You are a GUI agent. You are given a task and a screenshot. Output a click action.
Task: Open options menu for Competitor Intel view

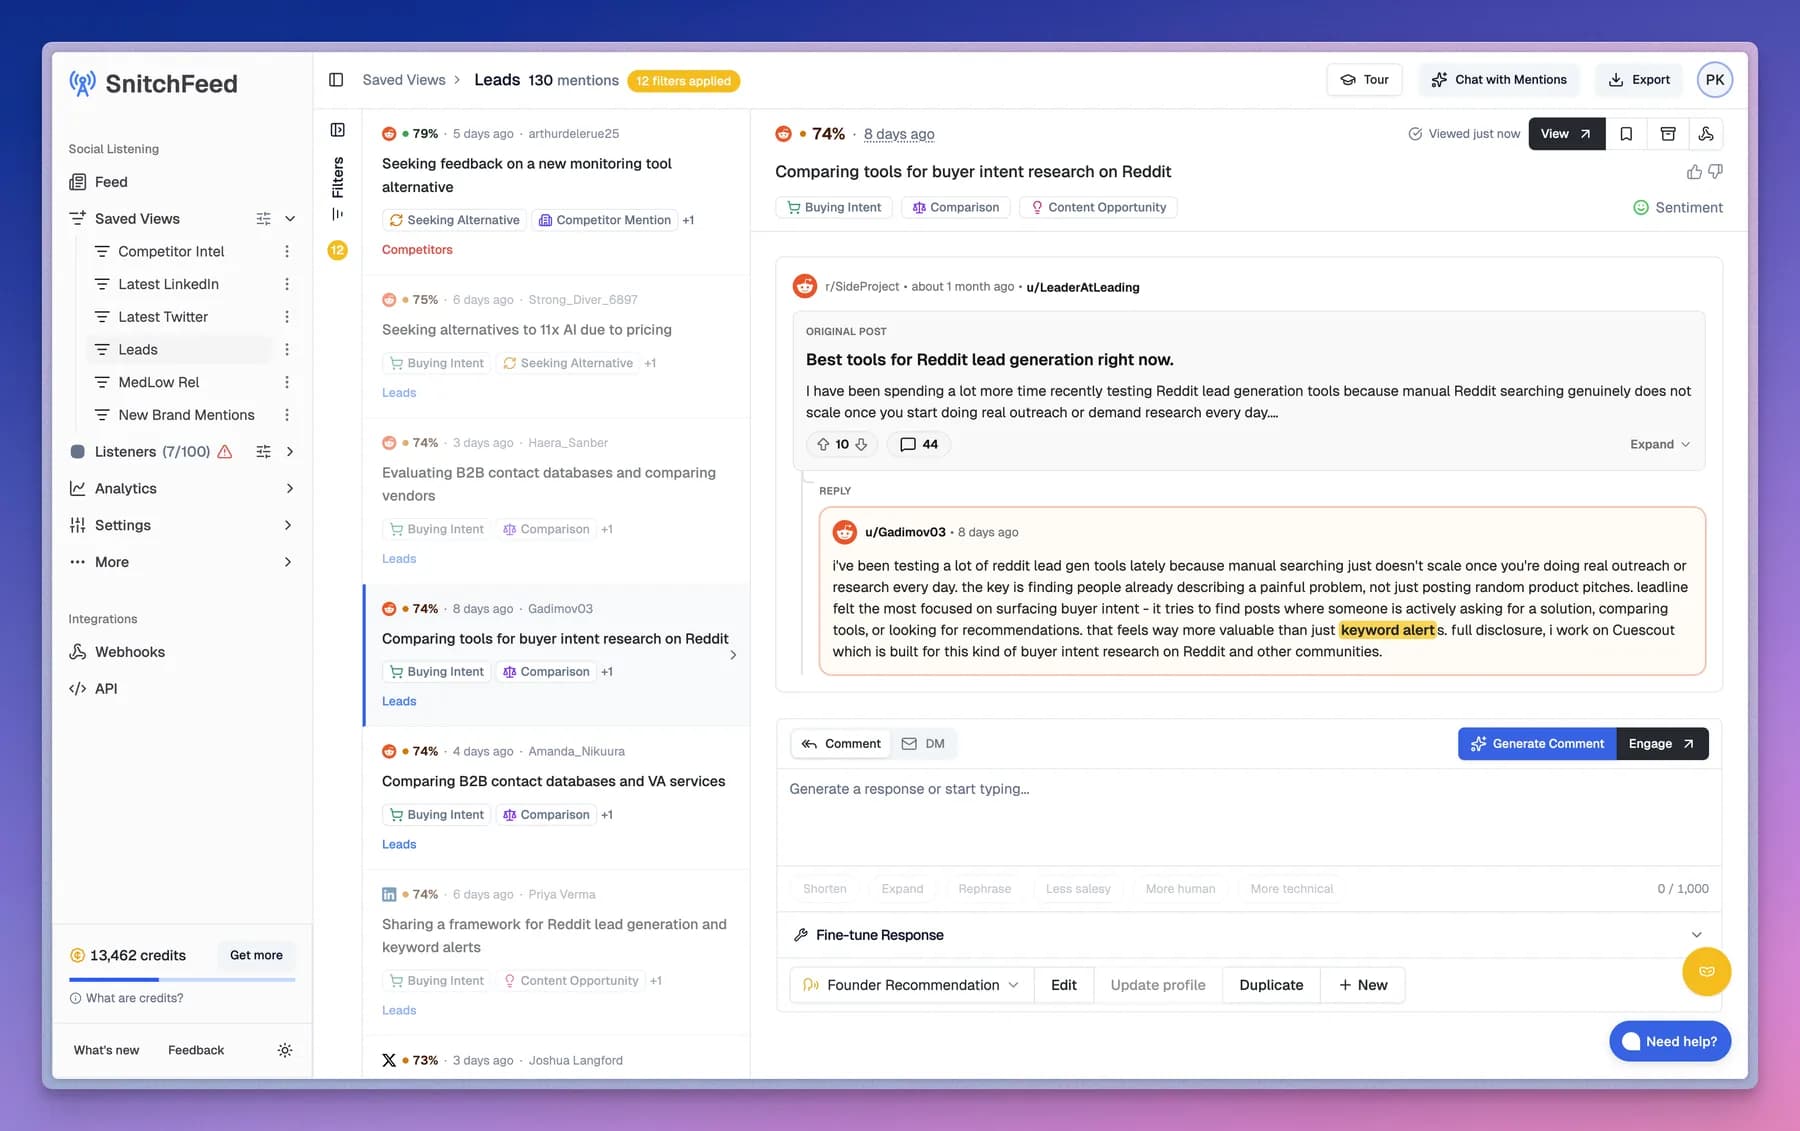click(x=287, y=252)
